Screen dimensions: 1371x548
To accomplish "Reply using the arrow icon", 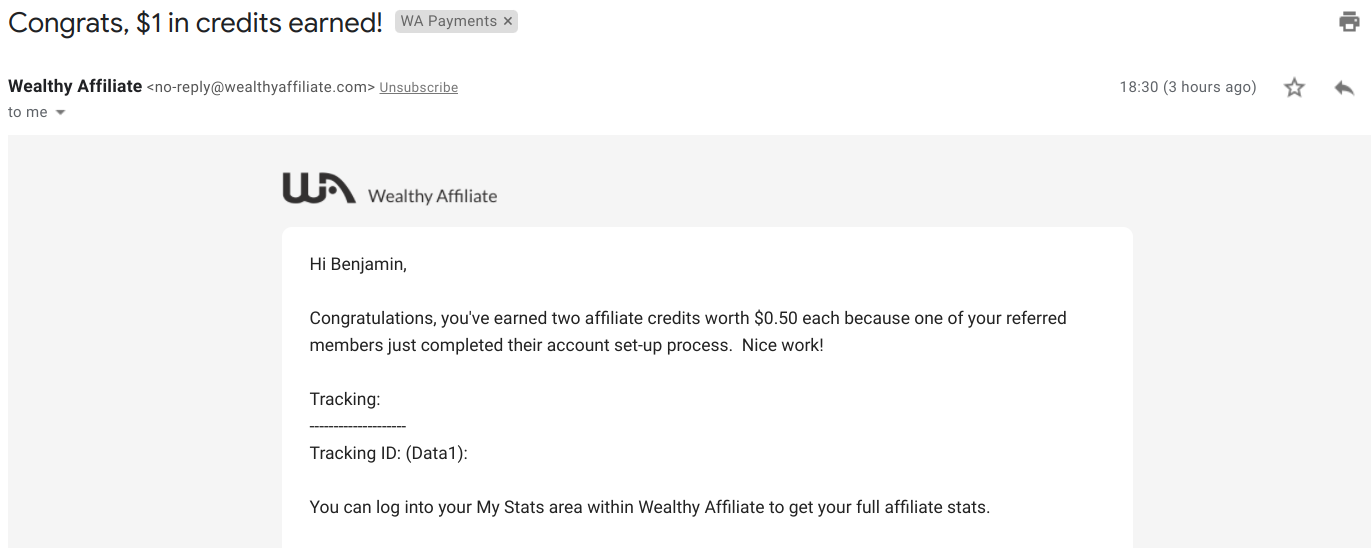I will tap(1344, 88).
